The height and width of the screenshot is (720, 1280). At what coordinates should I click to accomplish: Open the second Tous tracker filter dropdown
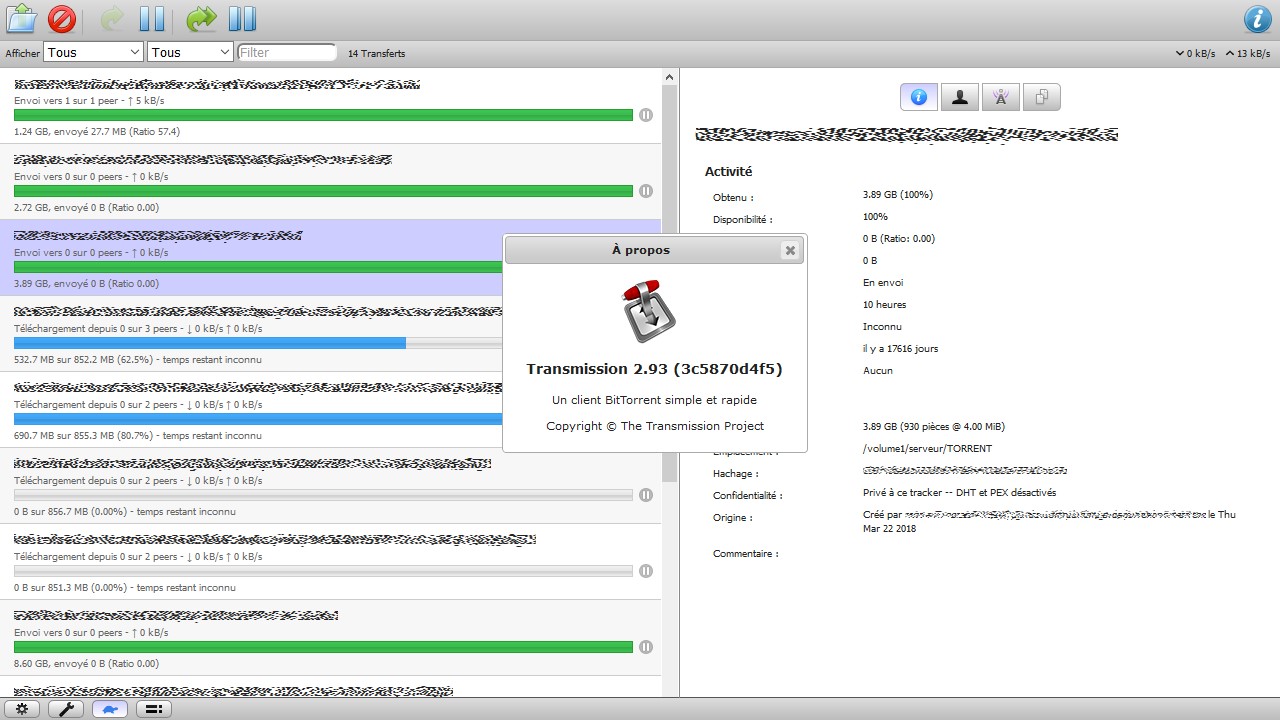point(190,52)
